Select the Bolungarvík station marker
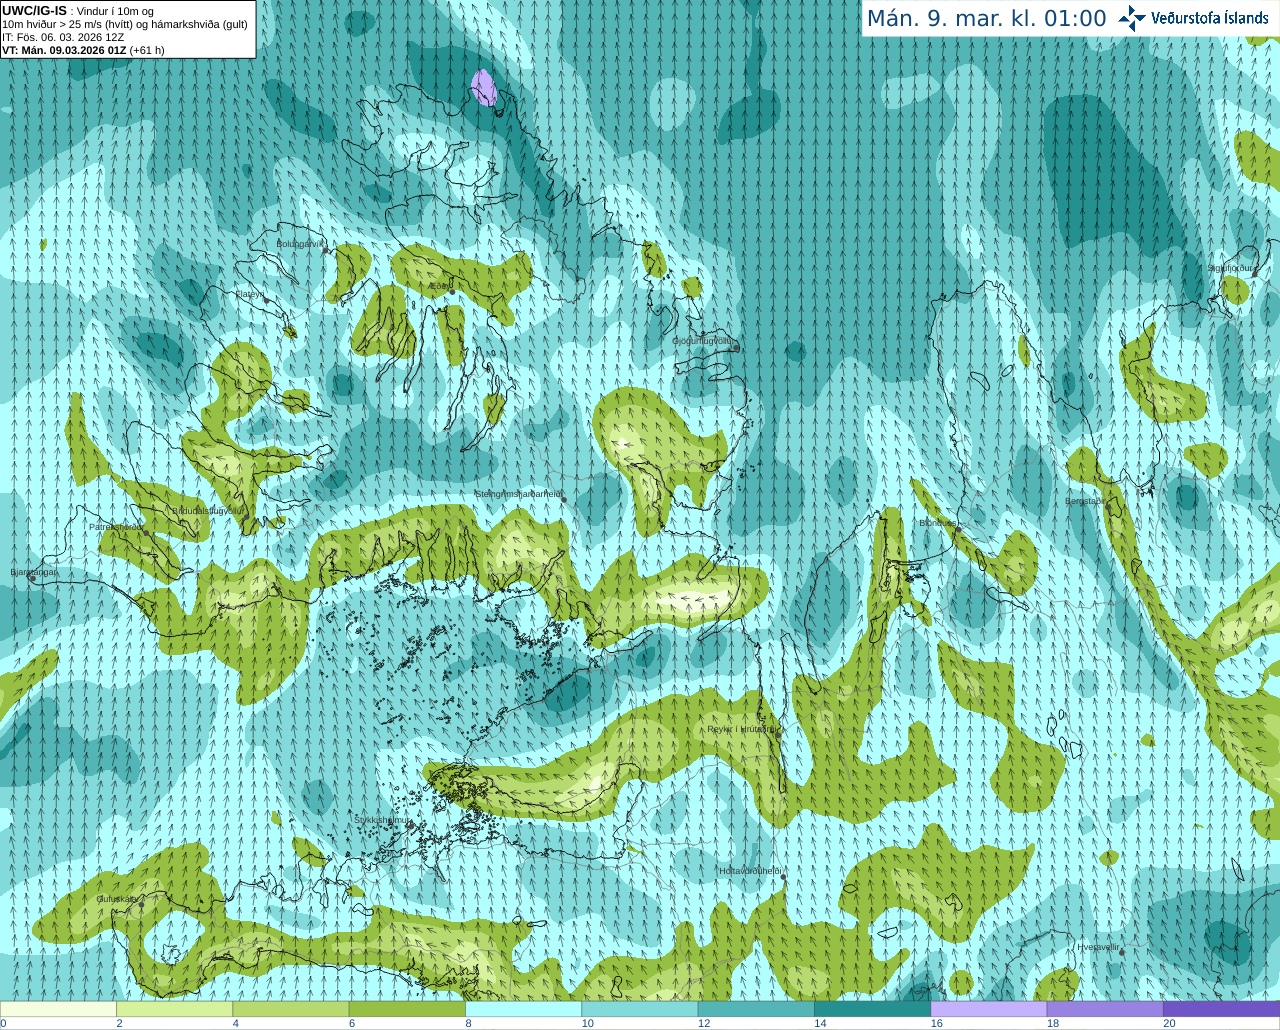Image resolution: width=1280 pixels, height=1030 pixels. [326, 250]
